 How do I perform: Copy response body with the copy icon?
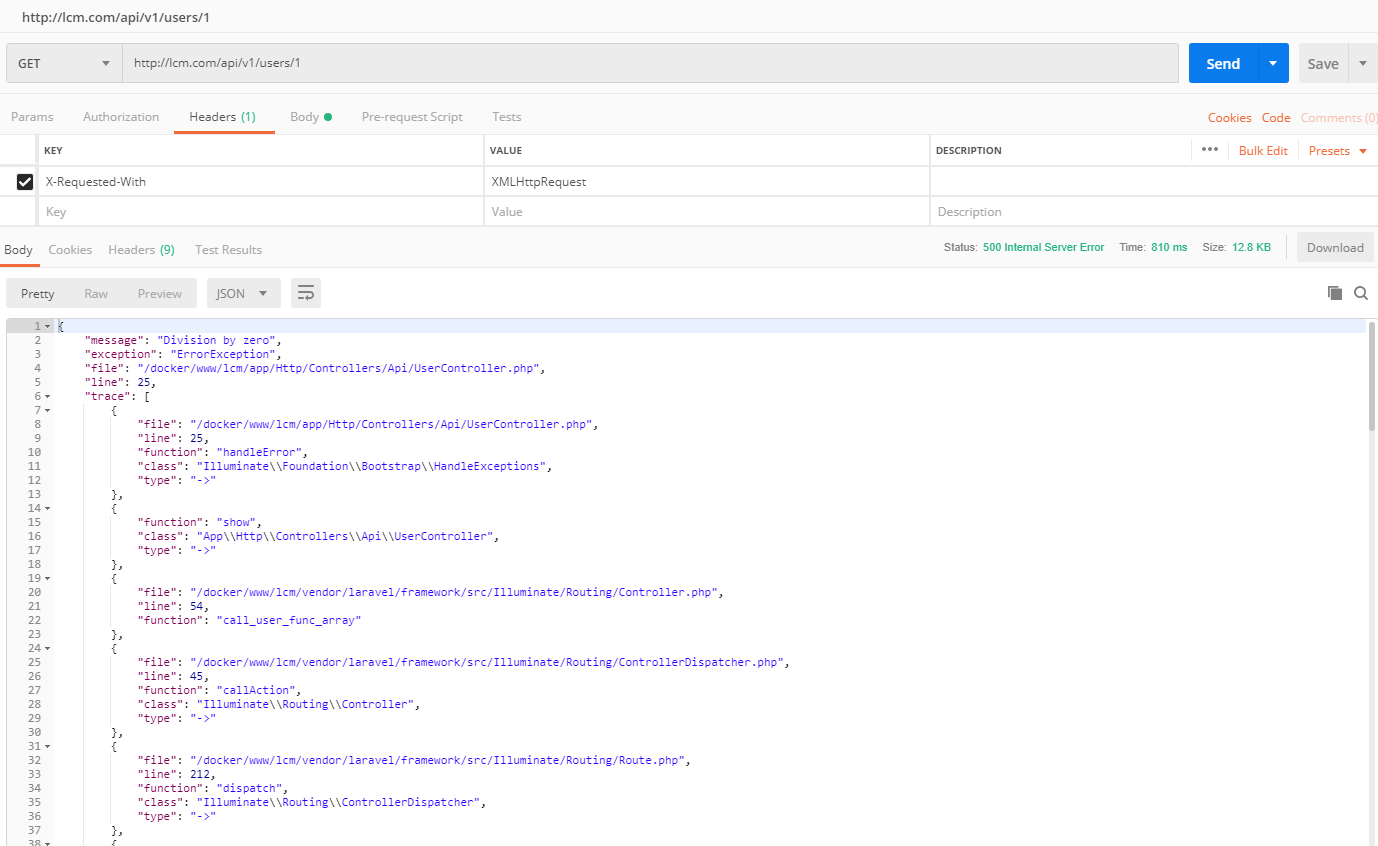tap(1334, 293)
